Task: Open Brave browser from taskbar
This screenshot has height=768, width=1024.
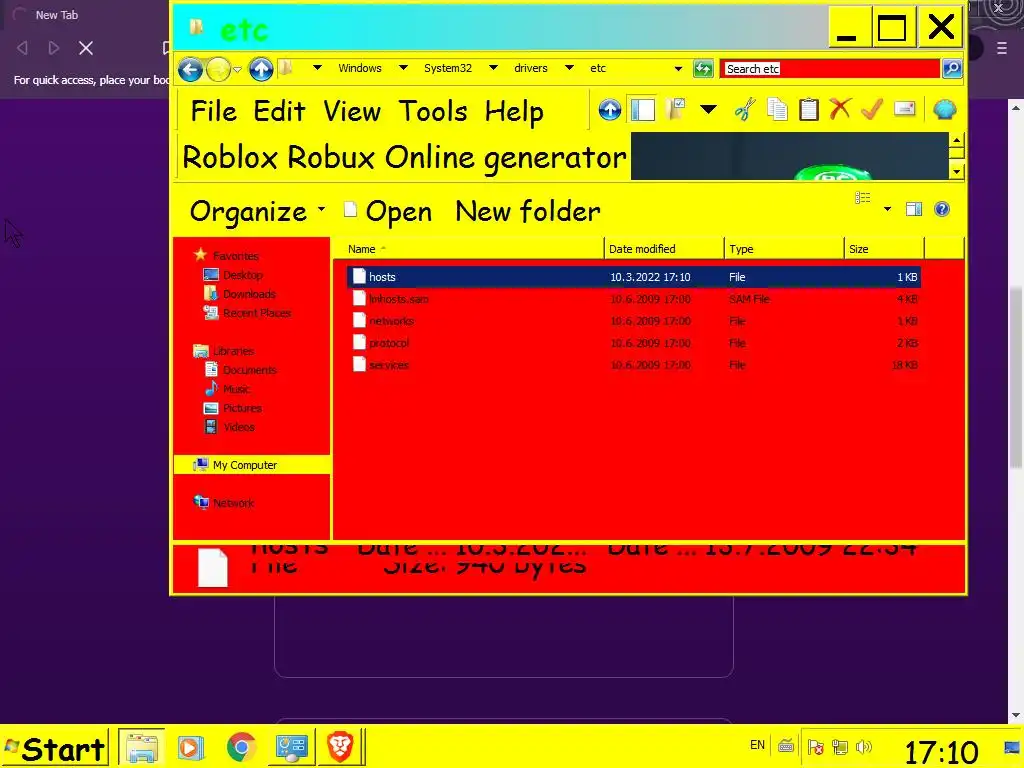Action: click(x=340, y=747)
